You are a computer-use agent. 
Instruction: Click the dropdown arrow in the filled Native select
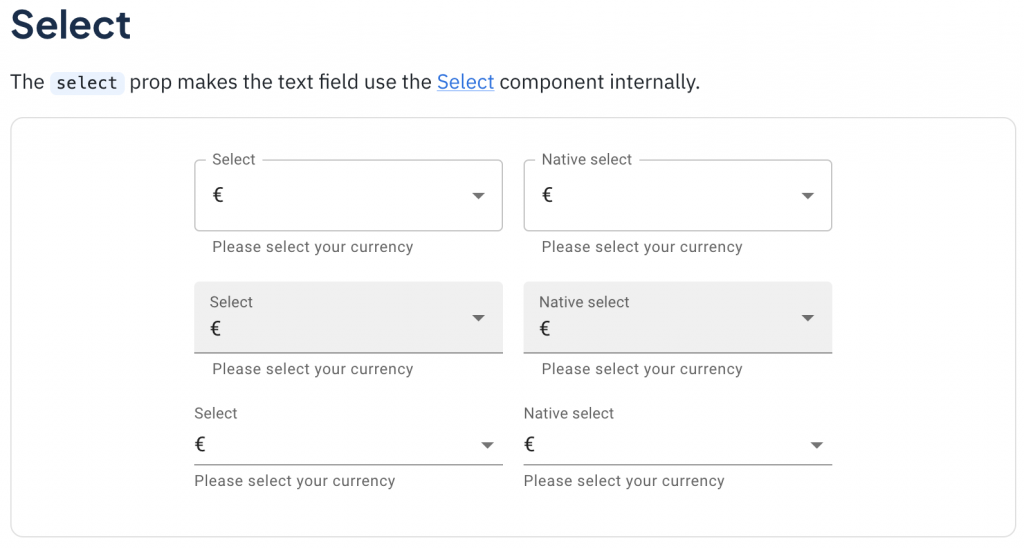[x=807, y=318]
